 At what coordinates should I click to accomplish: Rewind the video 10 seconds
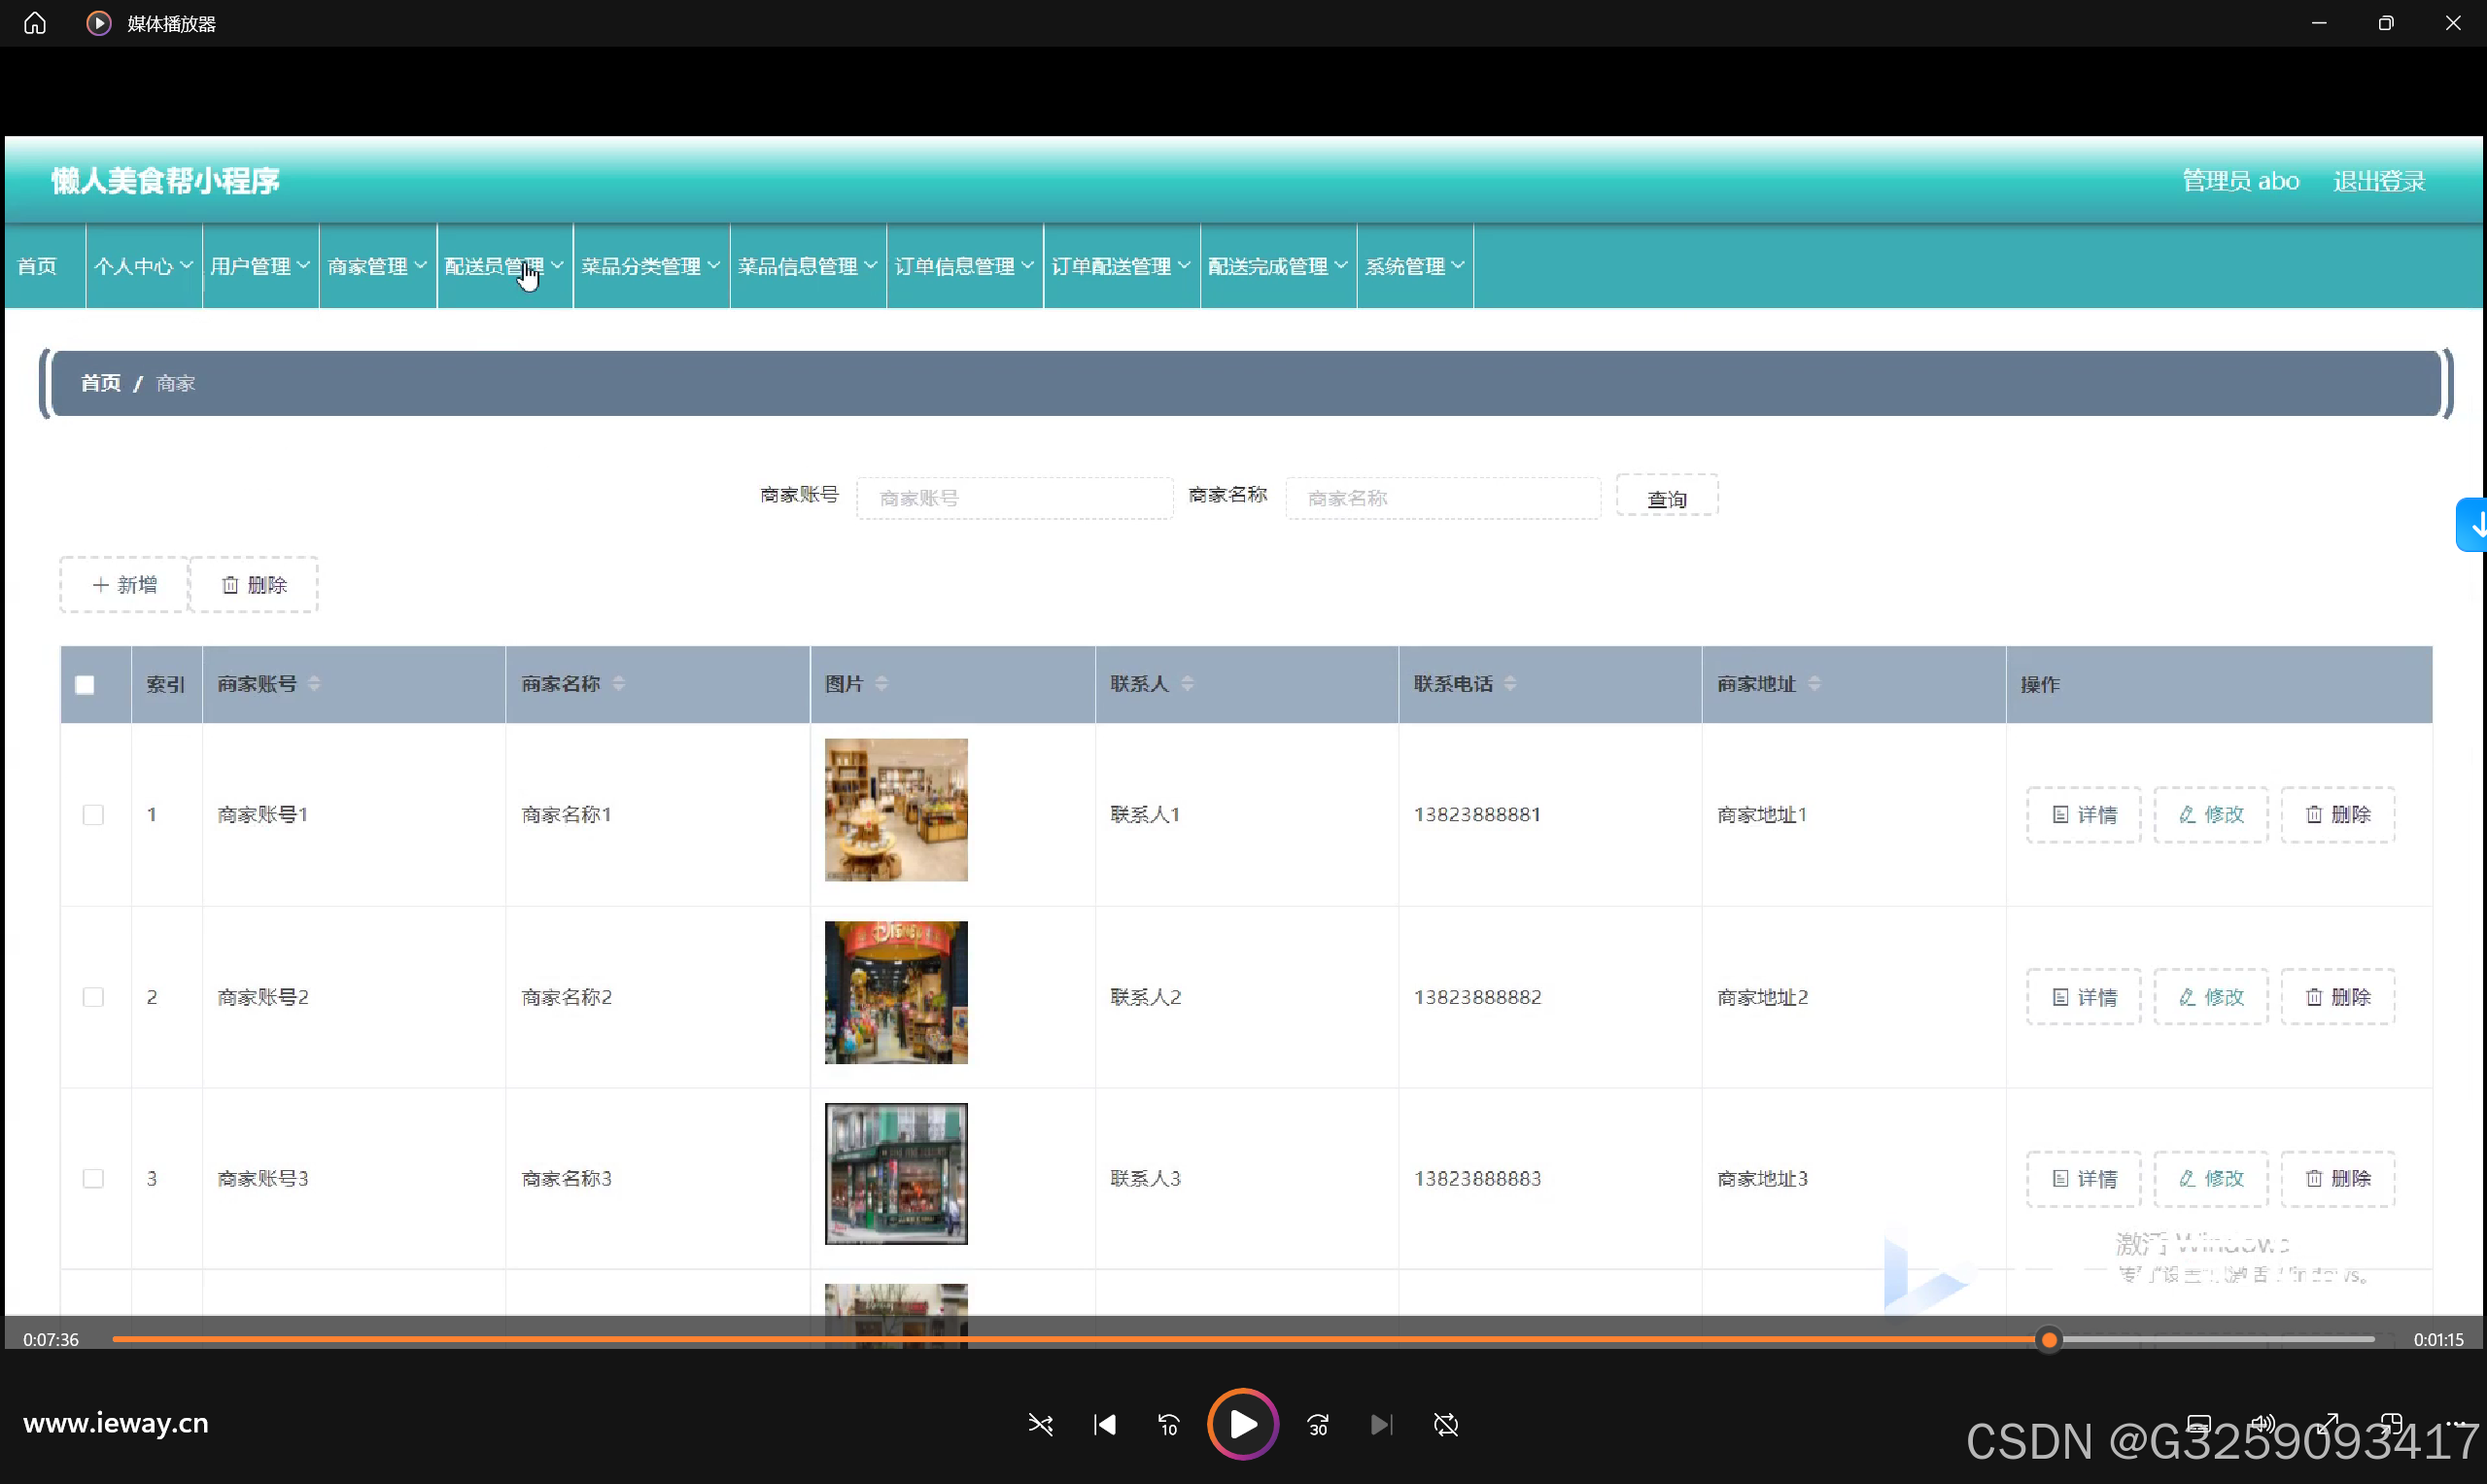[x=1169, y=1424]
